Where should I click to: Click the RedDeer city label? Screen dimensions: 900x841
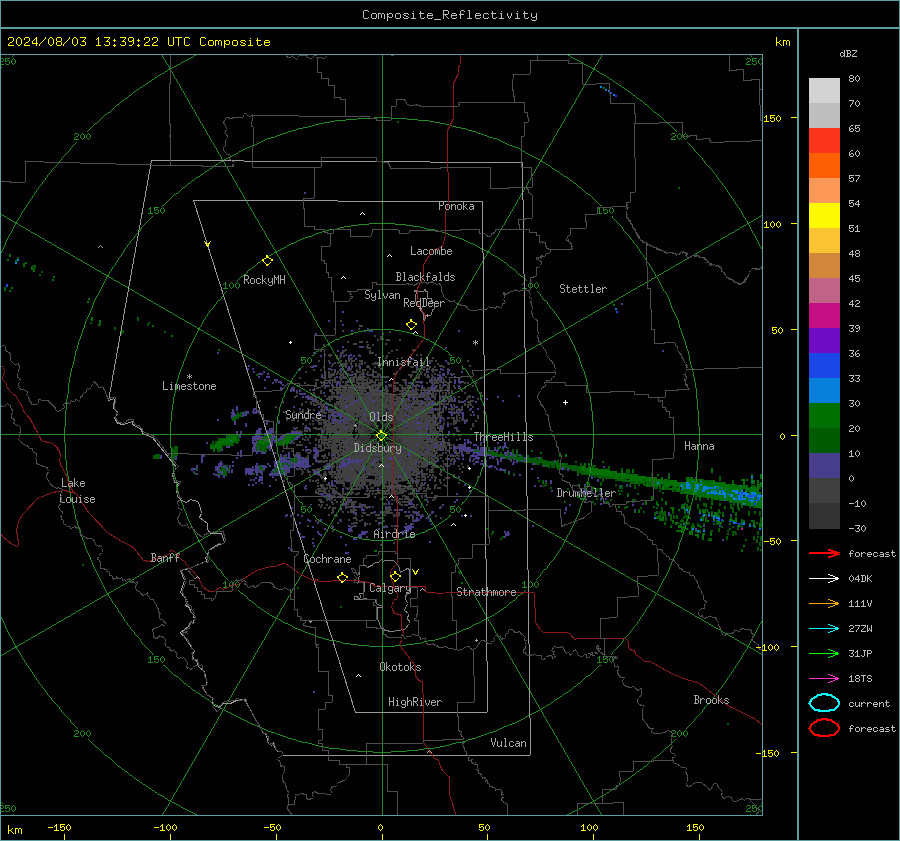pyautogui.click(x=424, y=303)
